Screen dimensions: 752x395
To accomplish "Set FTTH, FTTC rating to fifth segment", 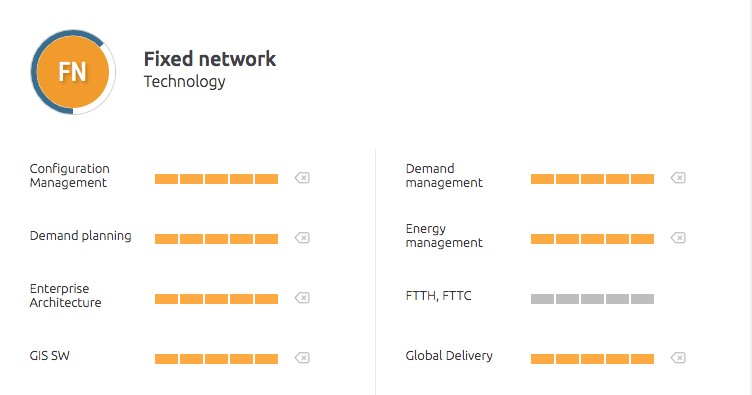I will [x=642, y=299].
